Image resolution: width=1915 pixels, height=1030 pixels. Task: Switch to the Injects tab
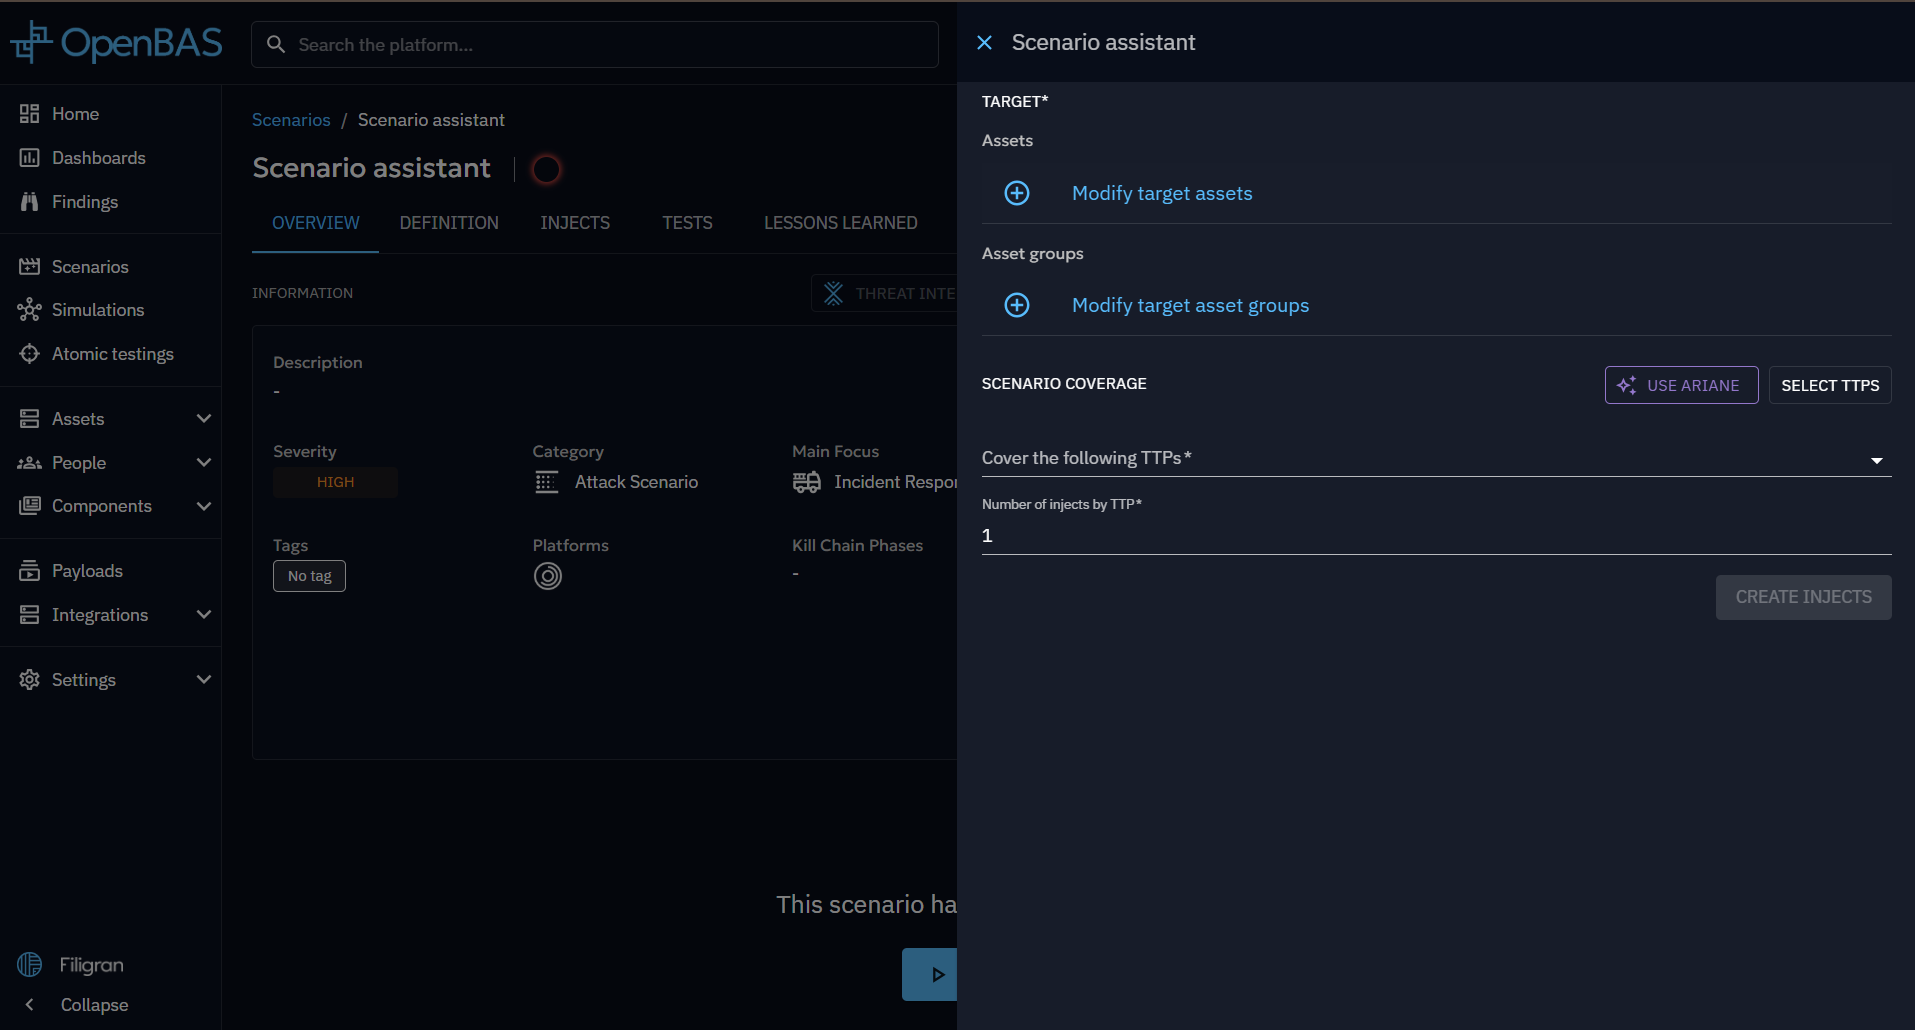(574, 223)
